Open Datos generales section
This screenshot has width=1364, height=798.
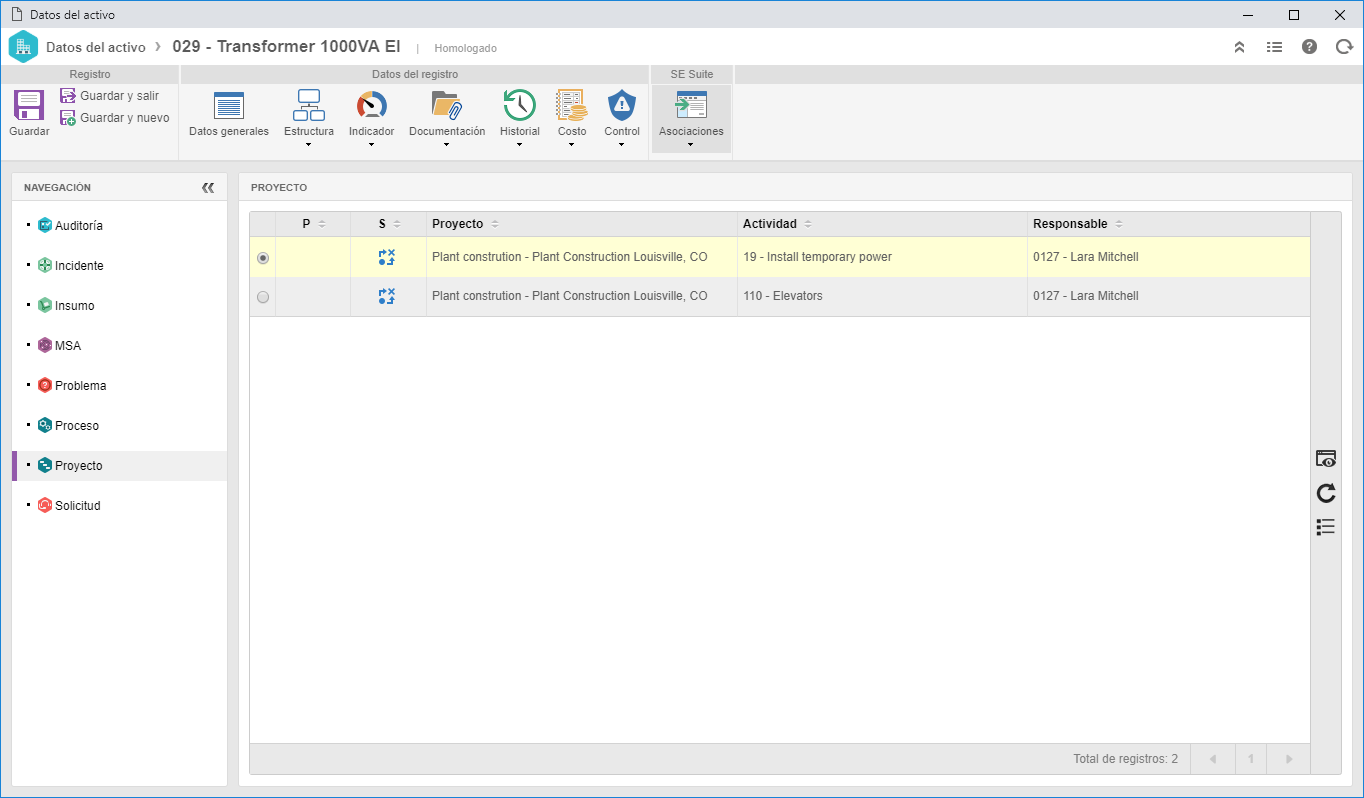click(x=229, y=114)
